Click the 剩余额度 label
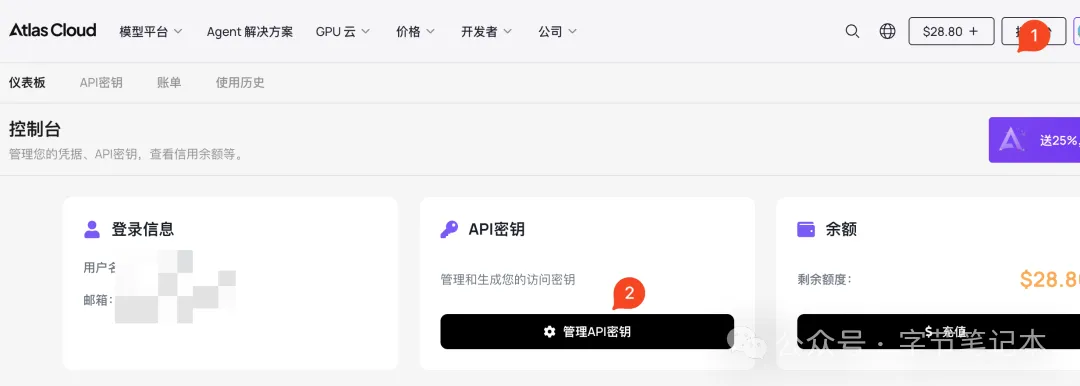This screenshot has width=1080, height=386. pos(824,280)
